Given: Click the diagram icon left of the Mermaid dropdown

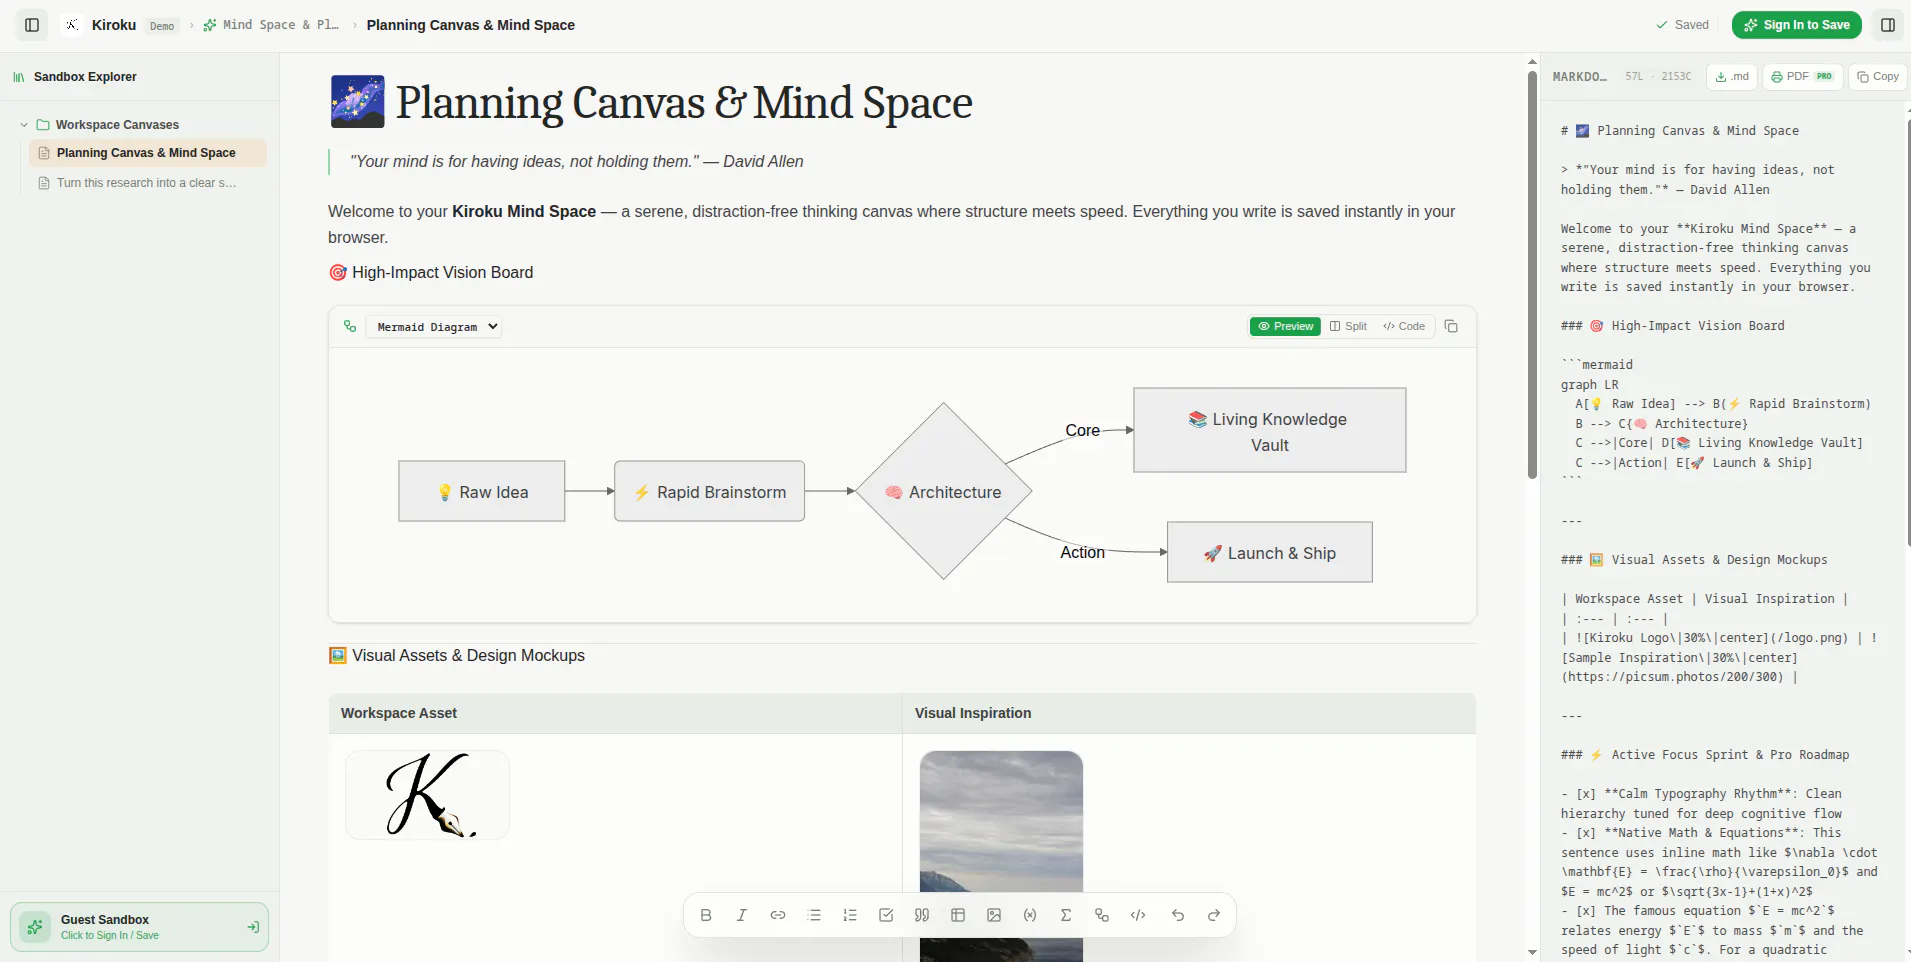Looking at the screenshot, I should pyautogui.click(x=350, y=326).
